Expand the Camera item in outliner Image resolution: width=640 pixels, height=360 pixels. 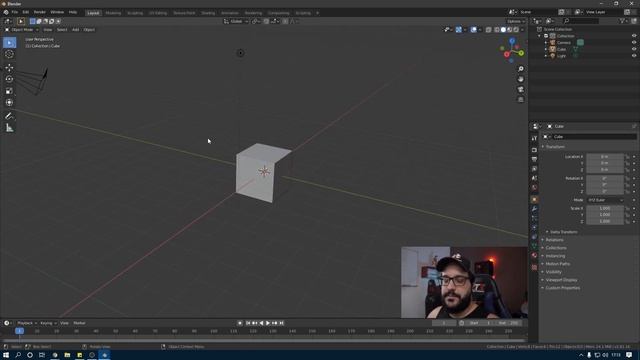coord(546,42)
